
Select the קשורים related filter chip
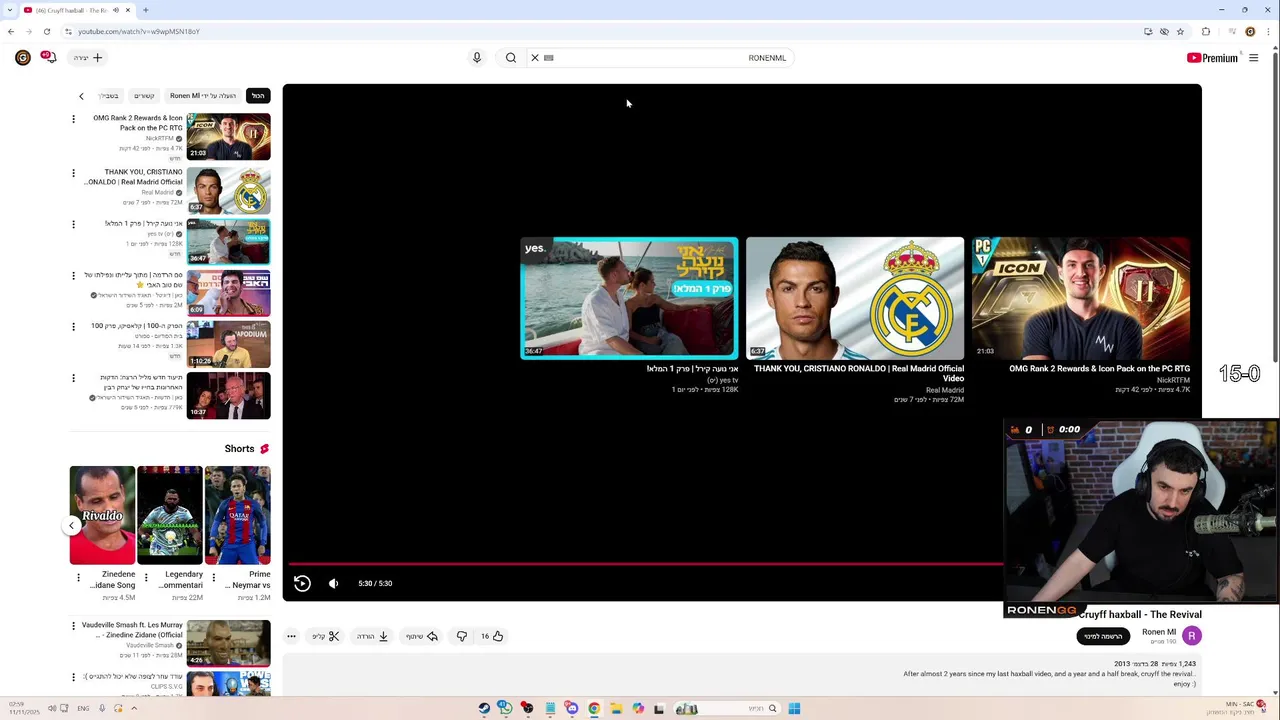pyautogui.click(x=144, y=96)
